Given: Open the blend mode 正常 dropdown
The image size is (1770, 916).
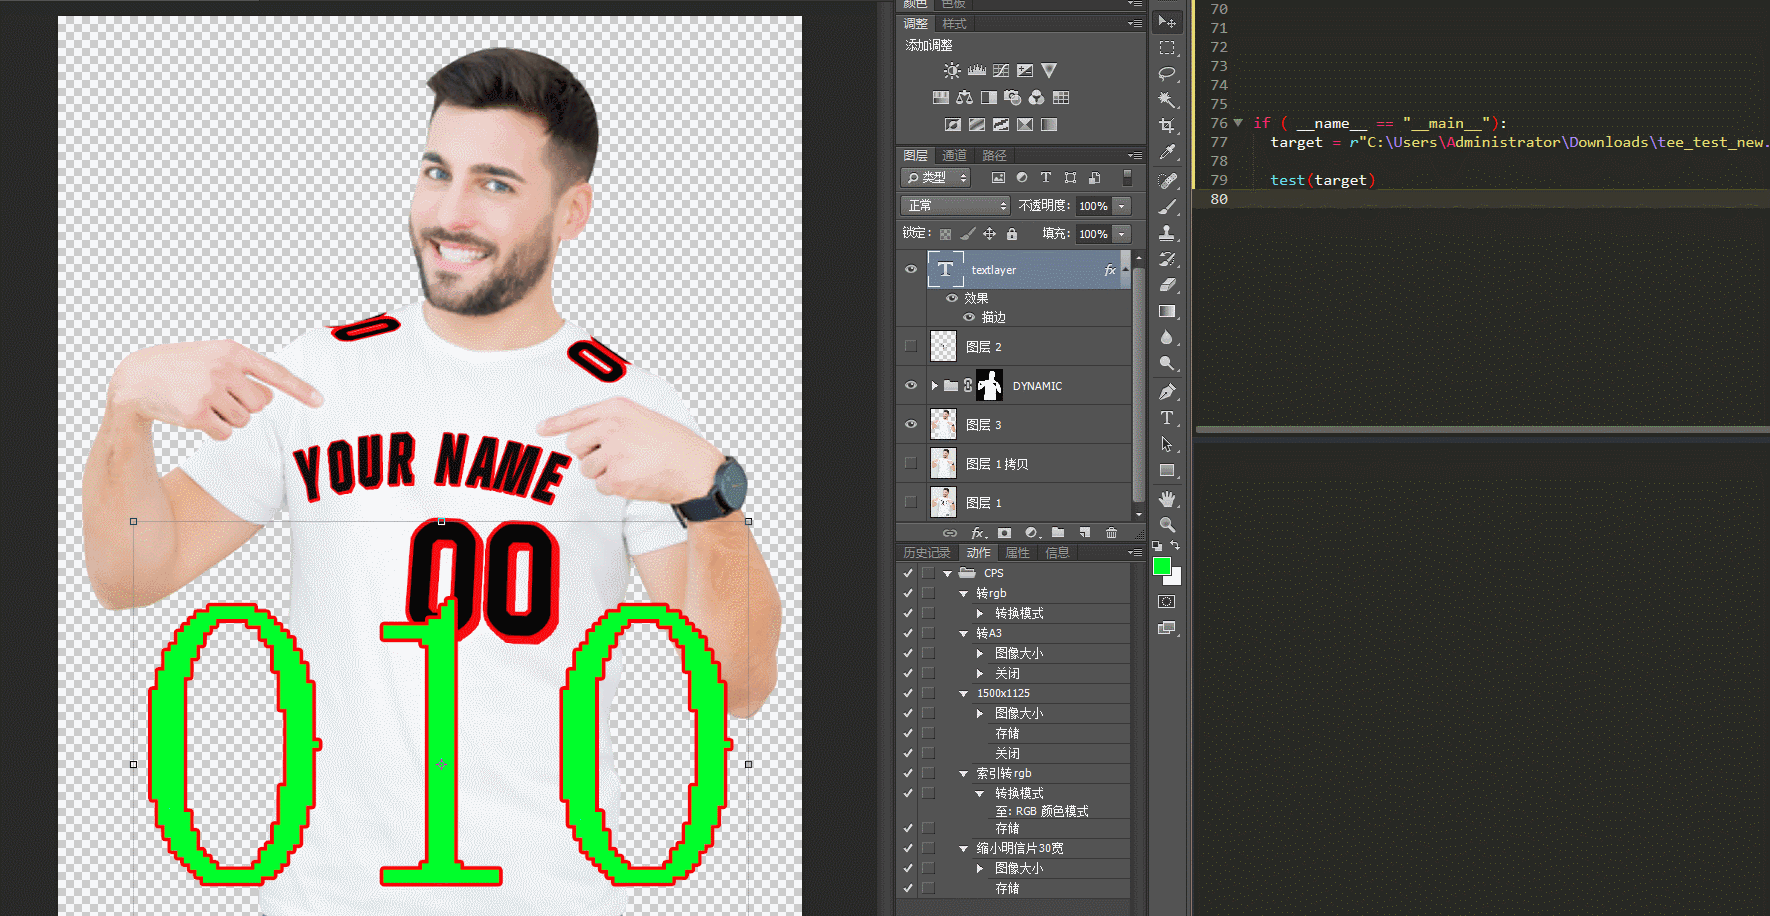Looking at the screenshot, I should coord(955,206).
